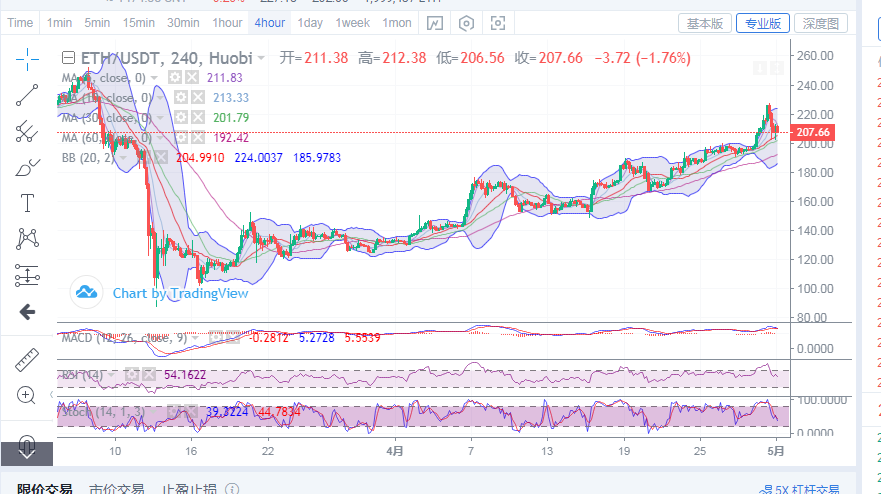
Task: Expand the ETH/USDT symbol dropdown arrow
Action: click(261, 58)
